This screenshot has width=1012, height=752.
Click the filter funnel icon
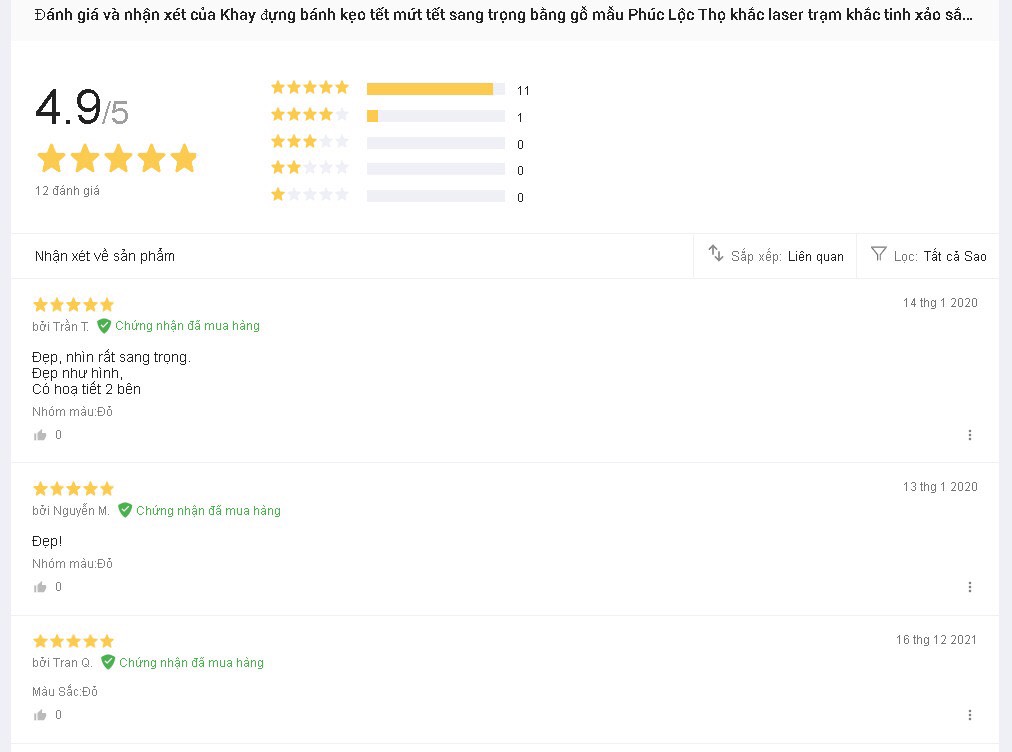pyautogui.click(x=879, y=254)
